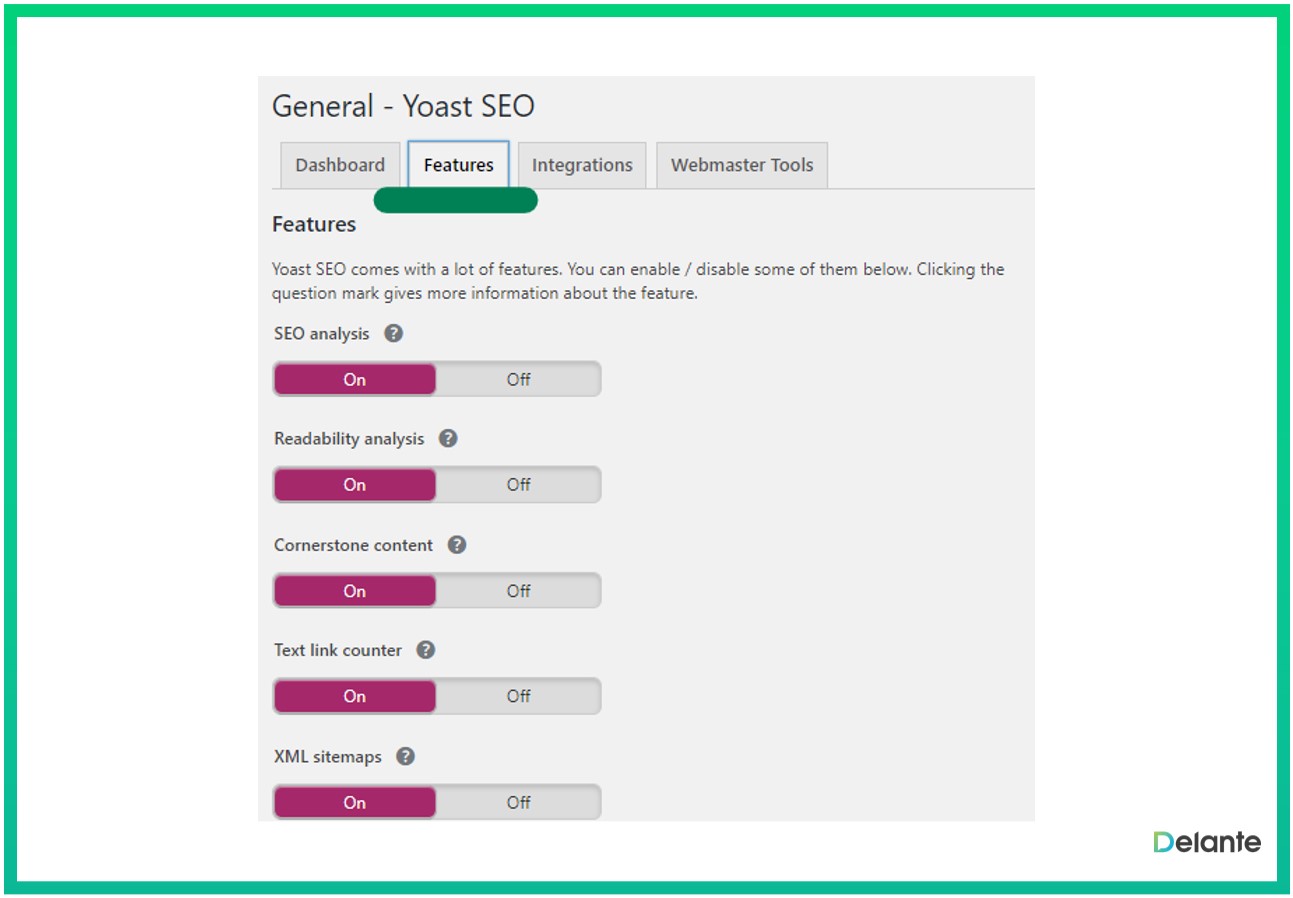Enable XML sitemaps On option
This screenshot has width=1293, height=898.
(355, 802)
